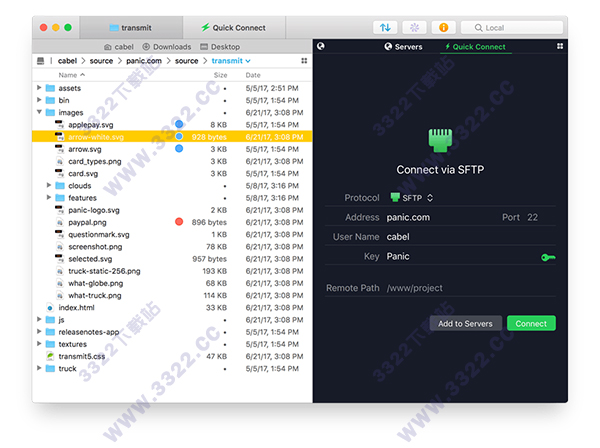Viewport: 600px width, 448px height.
Task: Click the what-globe.png file icon
Action: pyautogui.click(x=59, y=283)
